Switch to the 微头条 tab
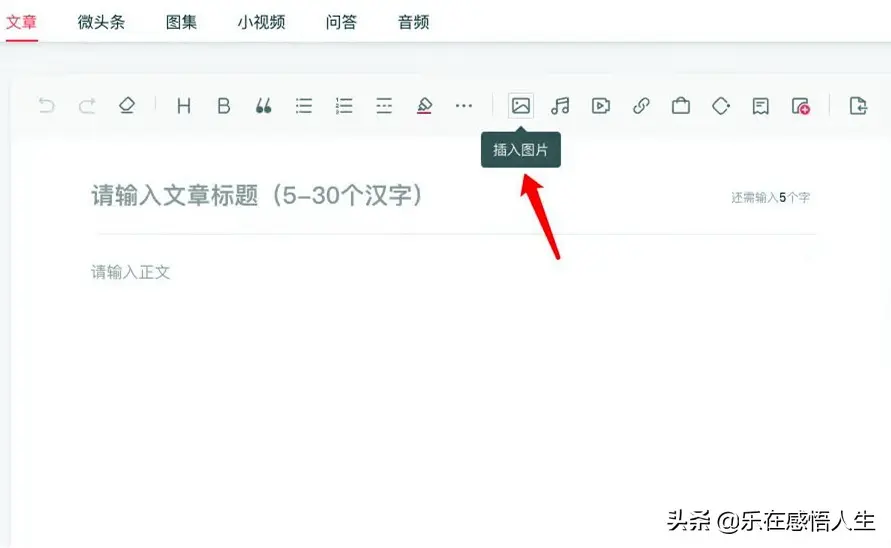 (x=101, y=22)
